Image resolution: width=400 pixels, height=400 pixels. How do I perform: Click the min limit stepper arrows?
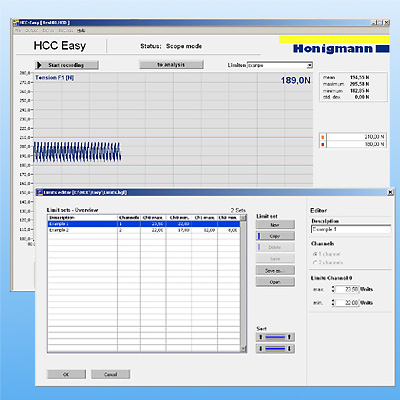[x=333, y=303]
